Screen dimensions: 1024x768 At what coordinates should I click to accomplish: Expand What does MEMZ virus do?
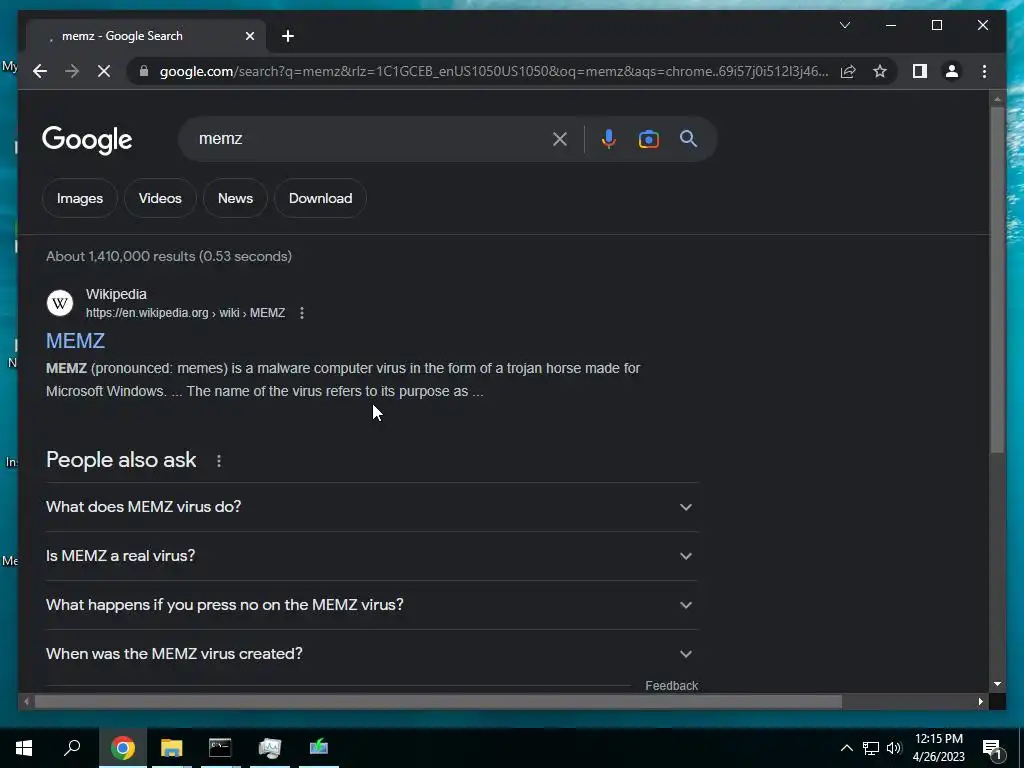372,507
